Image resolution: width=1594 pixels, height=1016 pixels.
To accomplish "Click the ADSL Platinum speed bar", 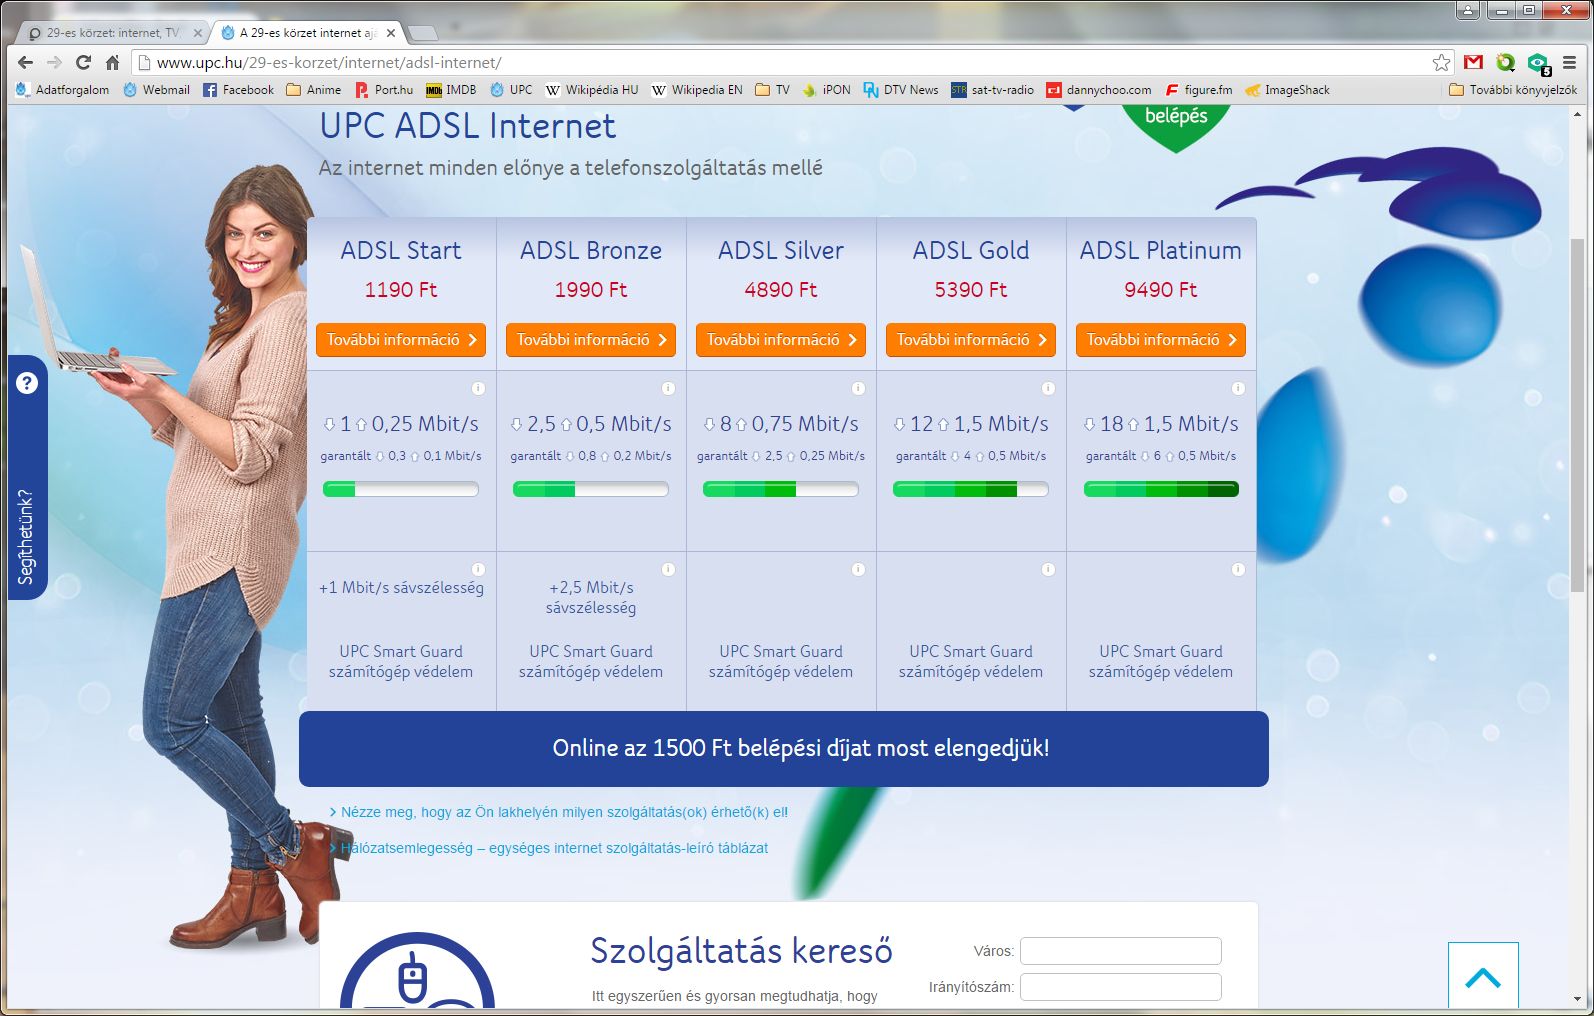I will pyautogui.click(x=1161, y=489).
